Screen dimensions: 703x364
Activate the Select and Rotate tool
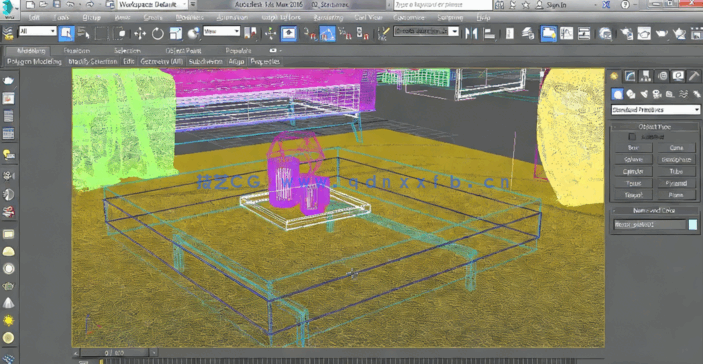157,34
